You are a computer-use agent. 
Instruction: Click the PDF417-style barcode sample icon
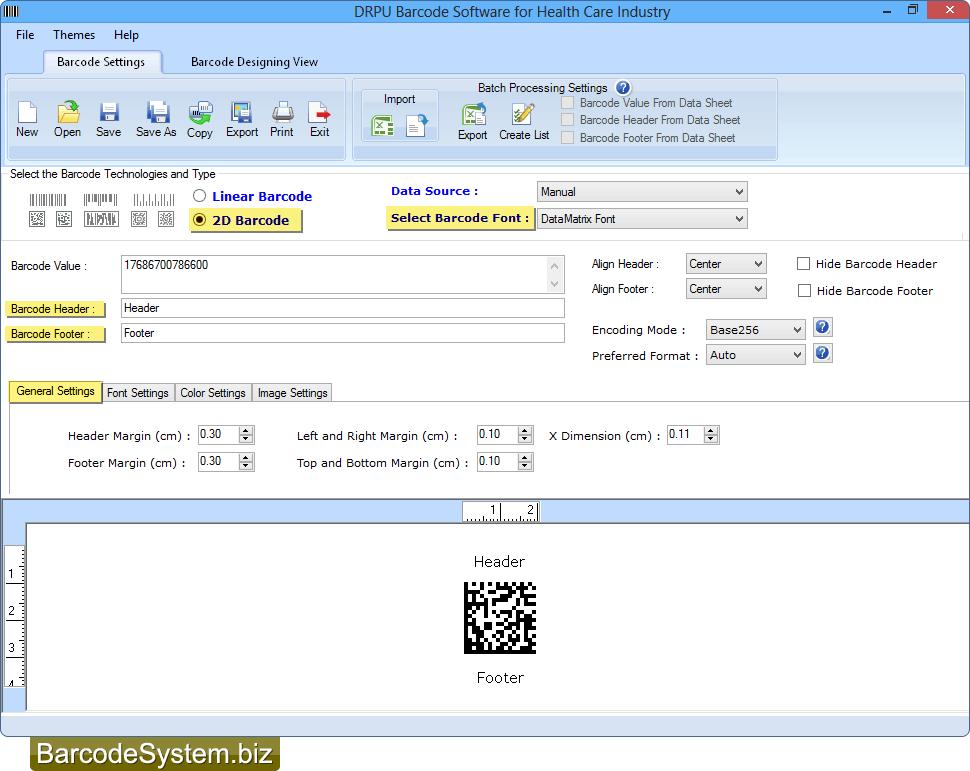(101, 219)
